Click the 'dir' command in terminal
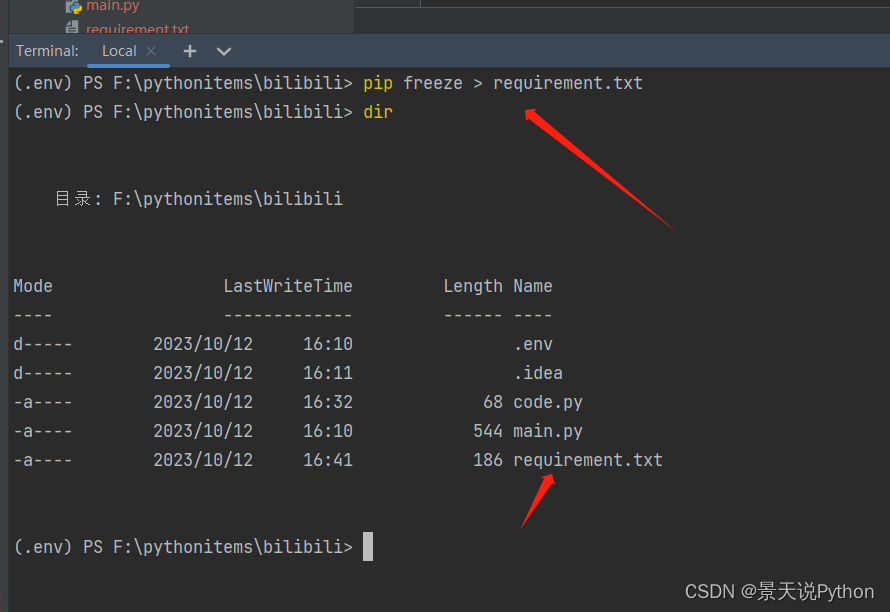This screenshot has height=612, width=890. (378, 112)
